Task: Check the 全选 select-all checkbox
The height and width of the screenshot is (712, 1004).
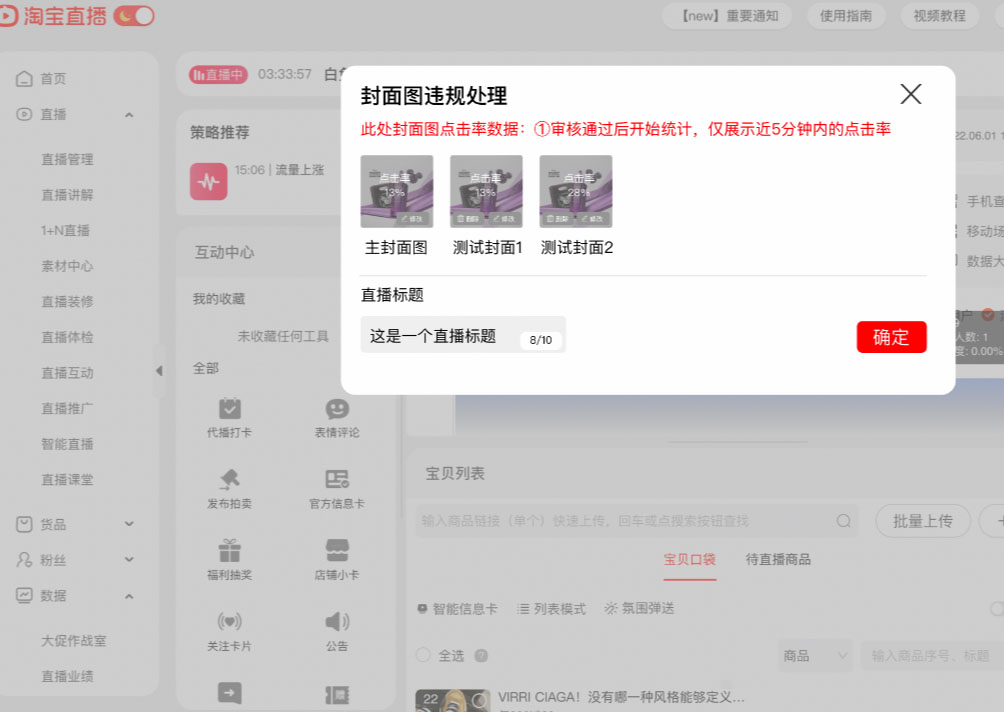Action: (x=423, y=656)
